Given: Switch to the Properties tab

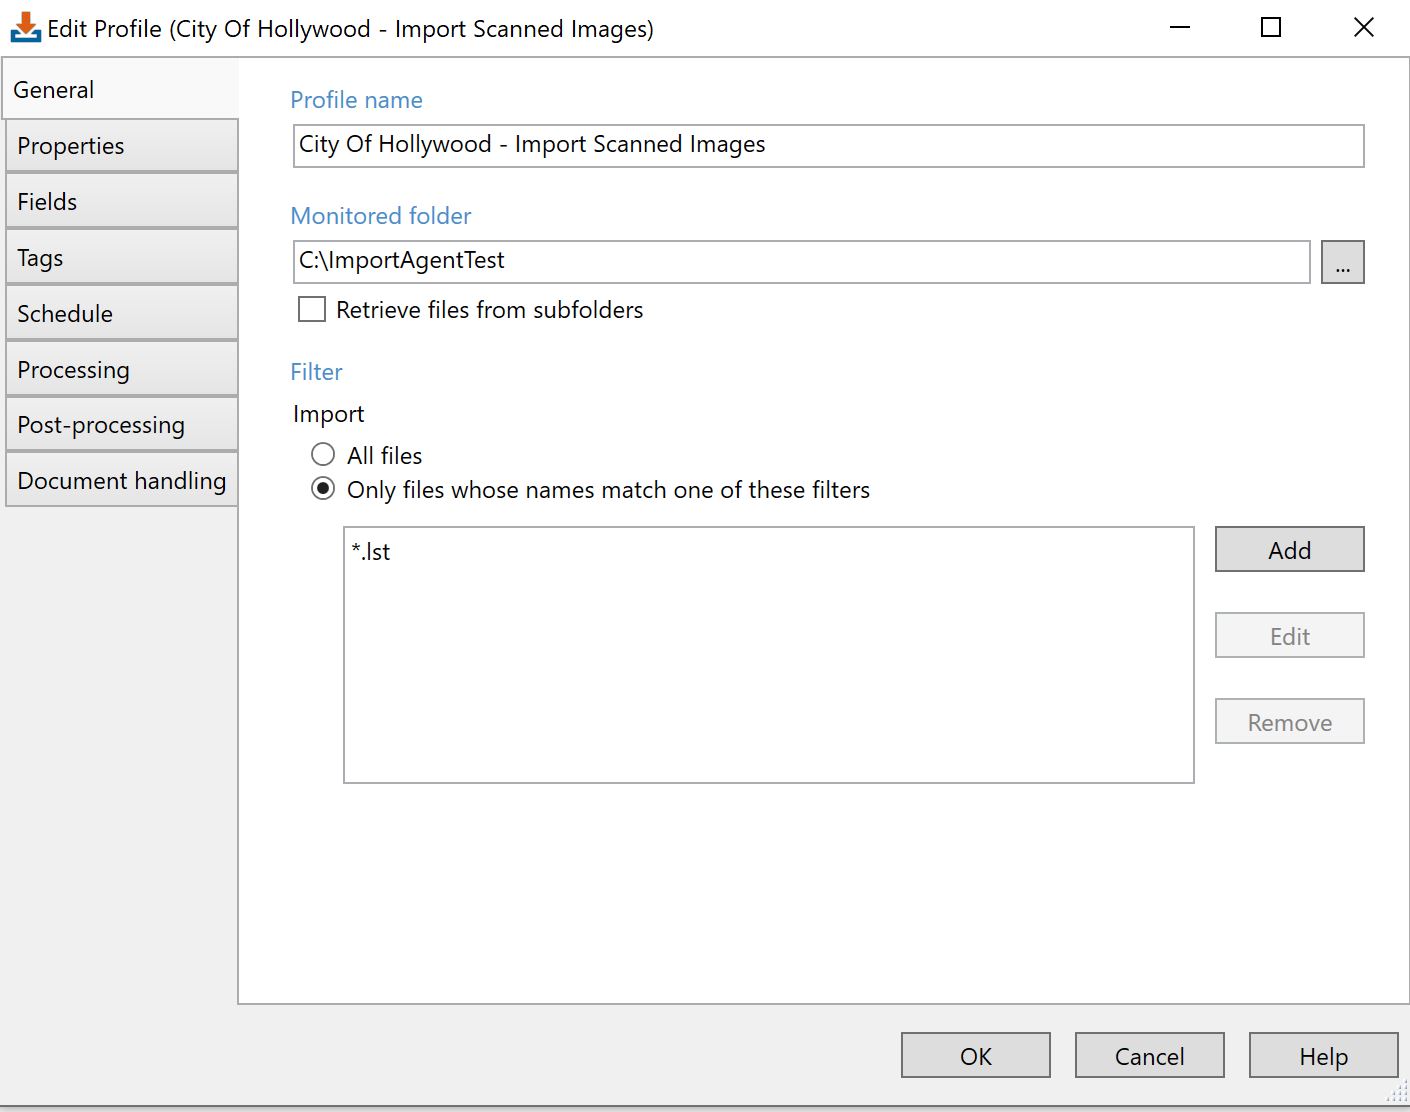Looking at the screenshot, I should (x=121, y=146).
